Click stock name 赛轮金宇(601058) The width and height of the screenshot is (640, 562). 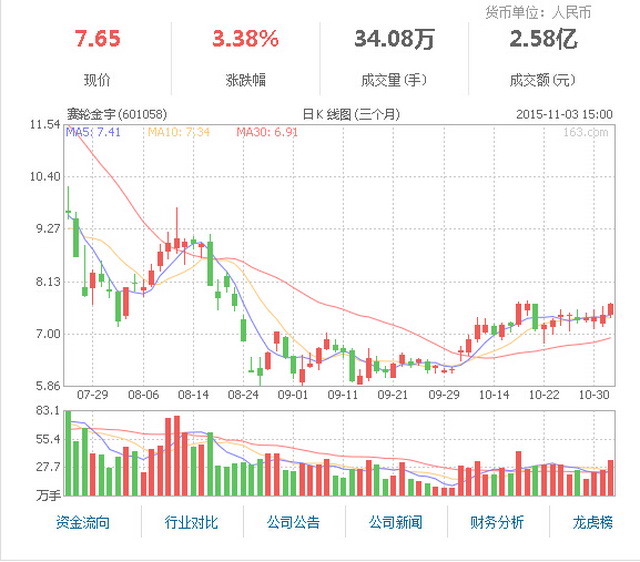point(117,114)
